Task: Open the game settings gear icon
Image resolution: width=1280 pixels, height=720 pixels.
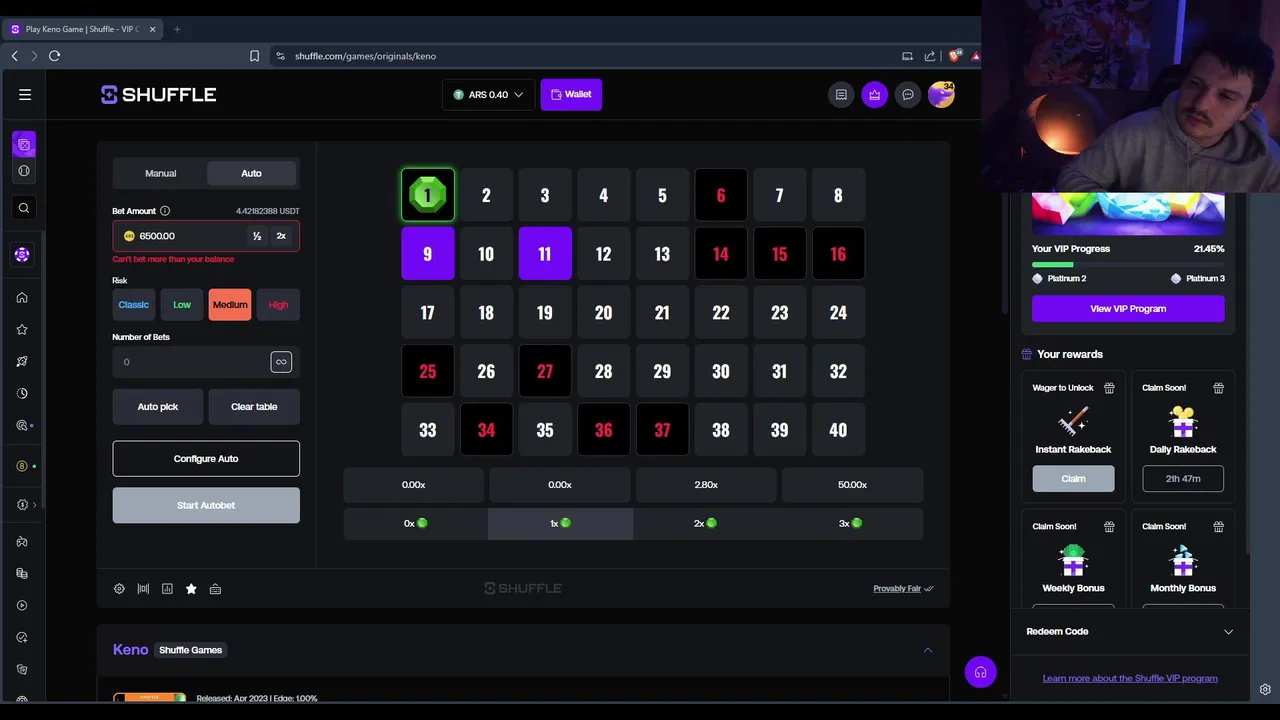Action: [119, 589]
